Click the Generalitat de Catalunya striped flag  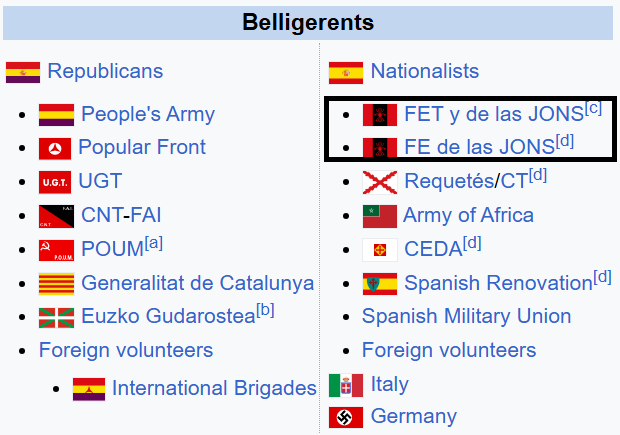pyautogui.click(x=56, y=284)
